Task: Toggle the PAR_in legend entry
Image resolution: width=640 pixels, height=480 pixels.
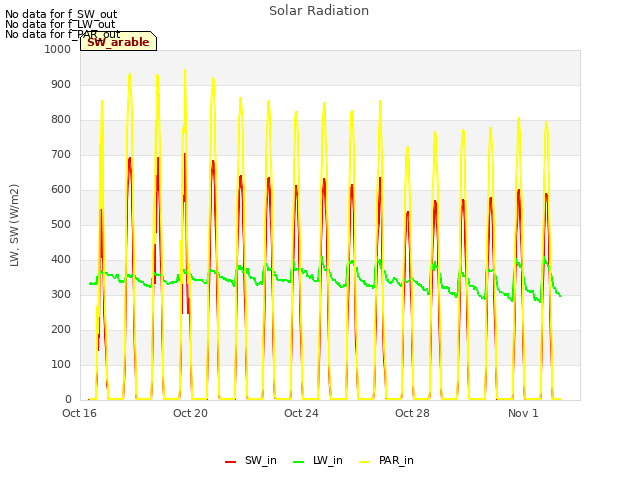Action: [386, 460]
